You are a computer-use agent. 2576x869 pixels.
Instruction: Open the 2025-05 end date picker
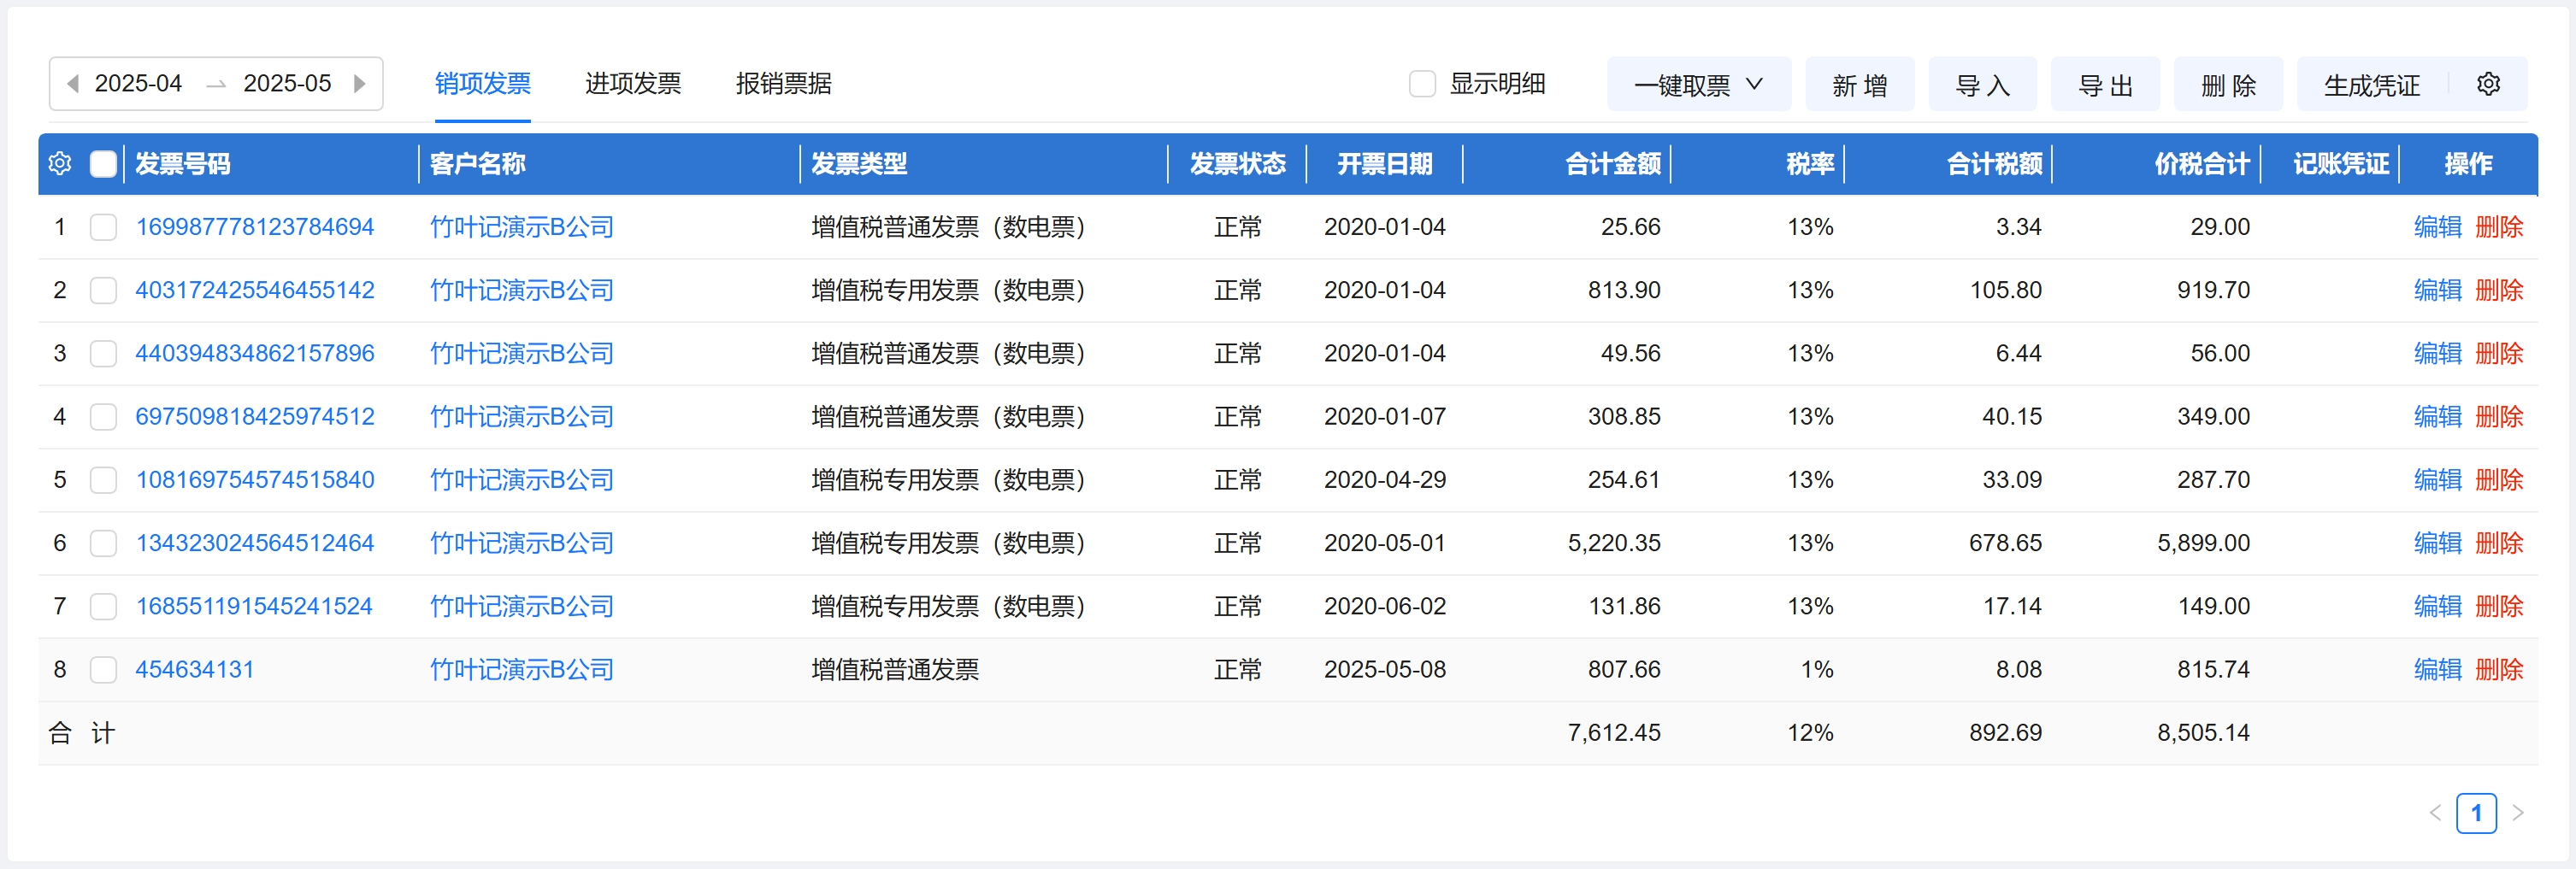[287, 84]
